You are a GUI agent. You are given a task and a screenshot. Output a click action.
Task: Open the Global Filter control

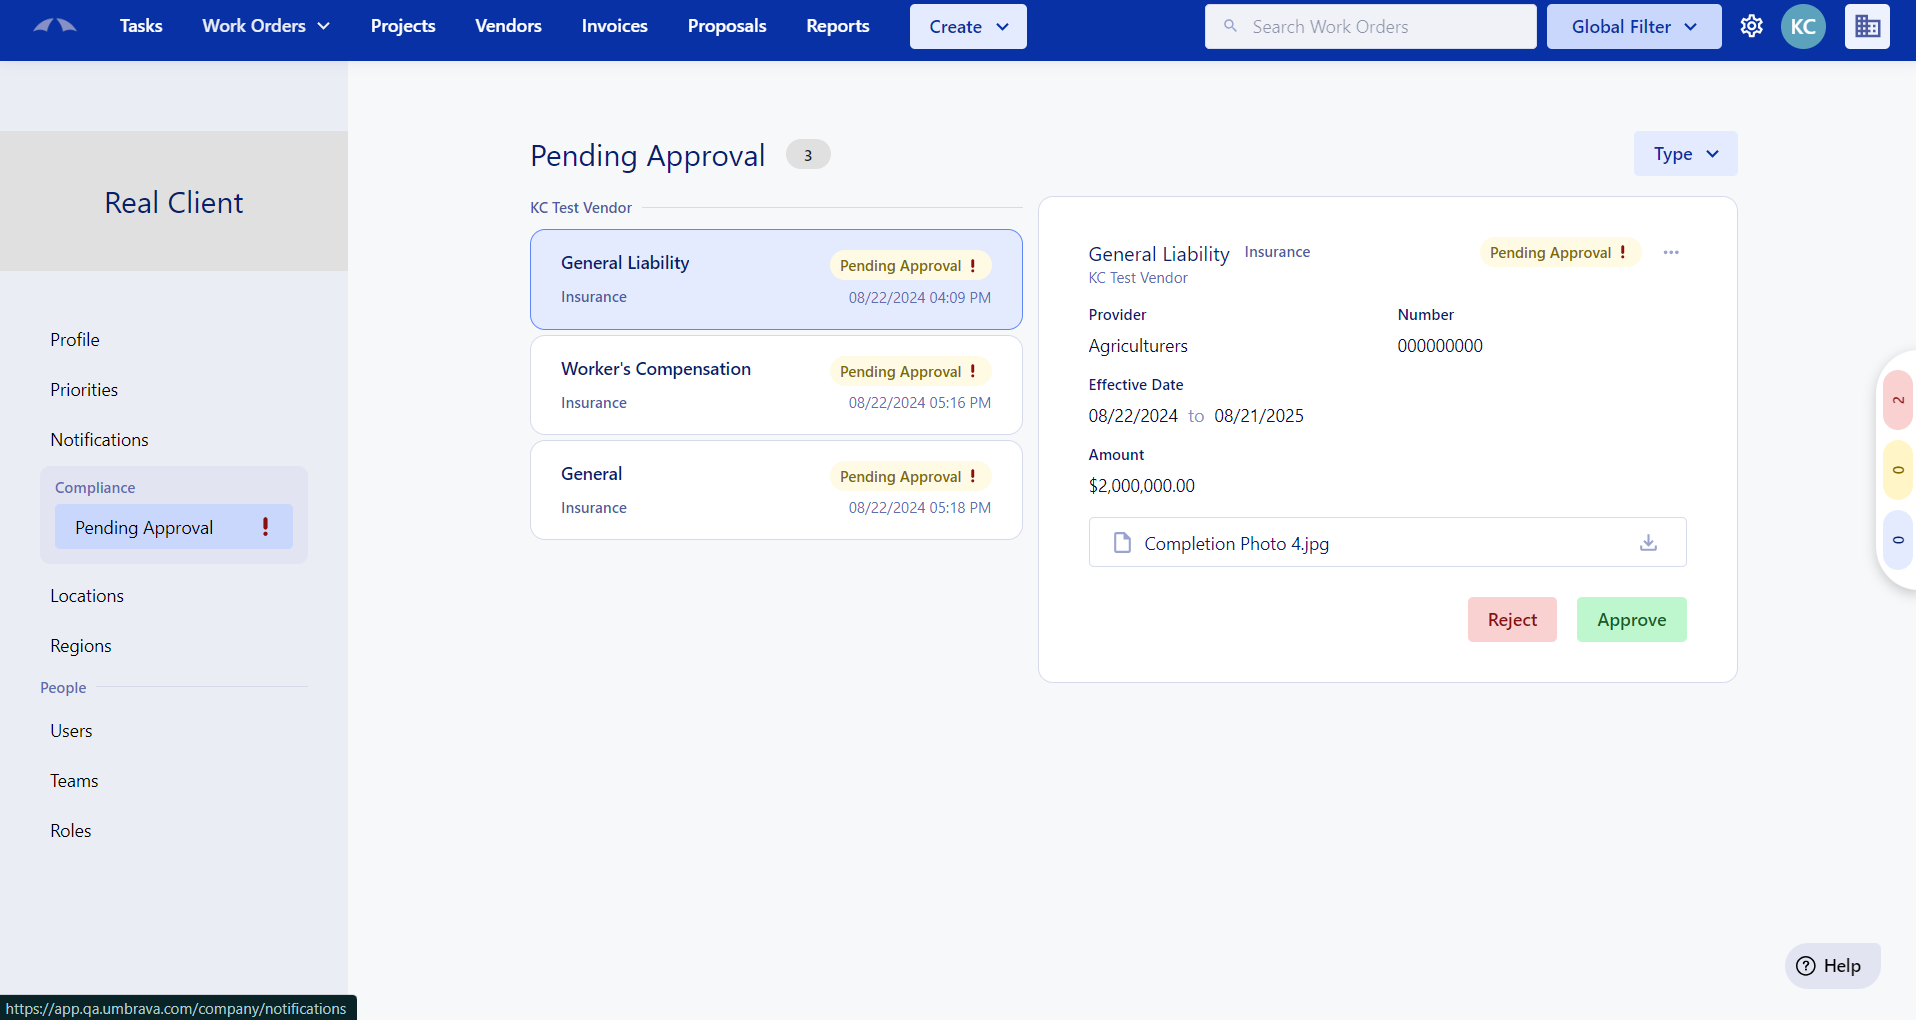(1633, 26)
